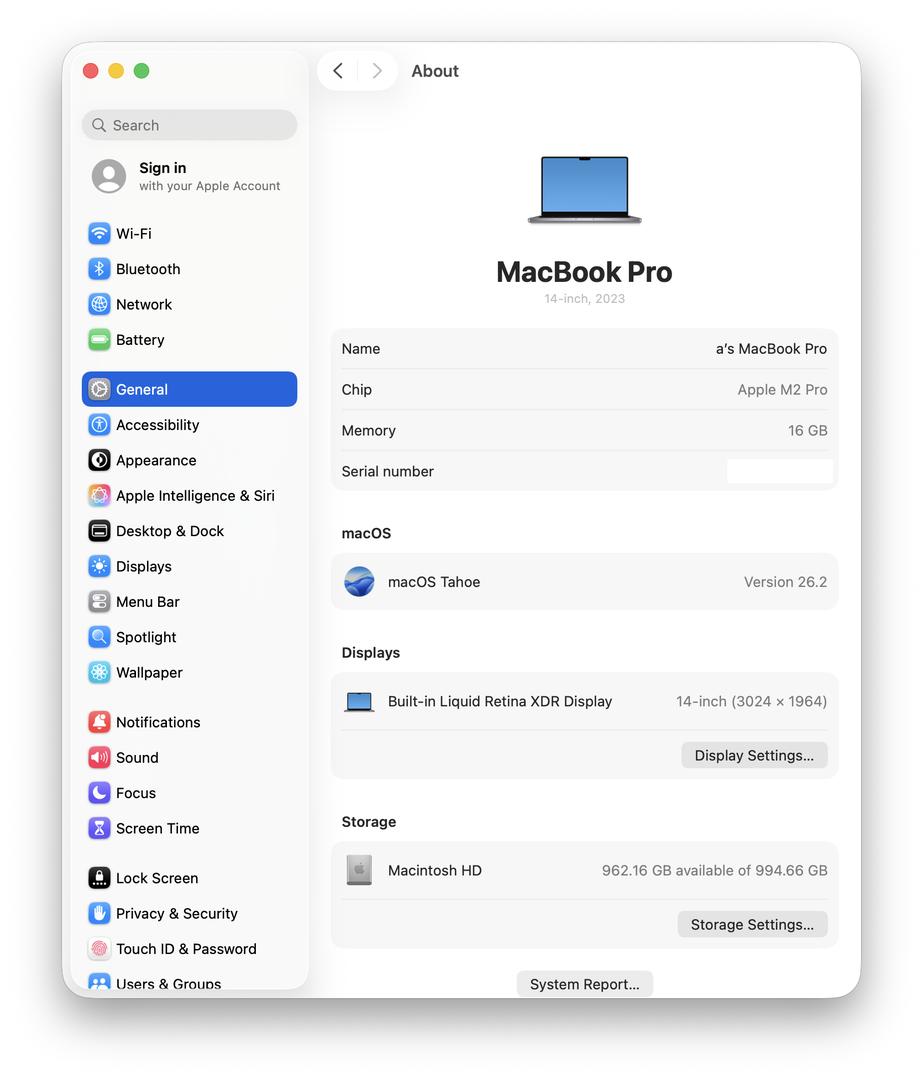
Task: Click the Notifications bell icon
Action: (99, 722)
